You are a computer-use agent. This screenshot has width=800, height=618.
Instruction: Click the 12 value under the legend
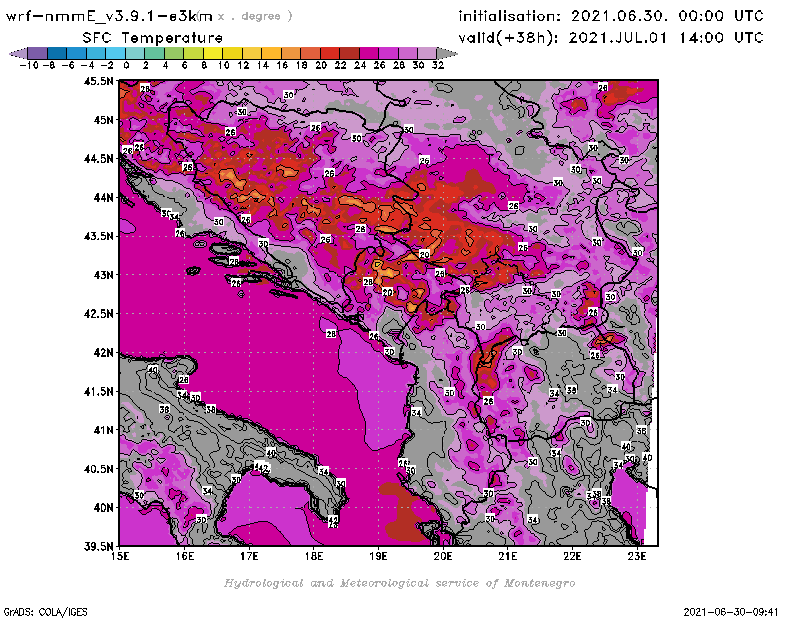pos(243,65)
